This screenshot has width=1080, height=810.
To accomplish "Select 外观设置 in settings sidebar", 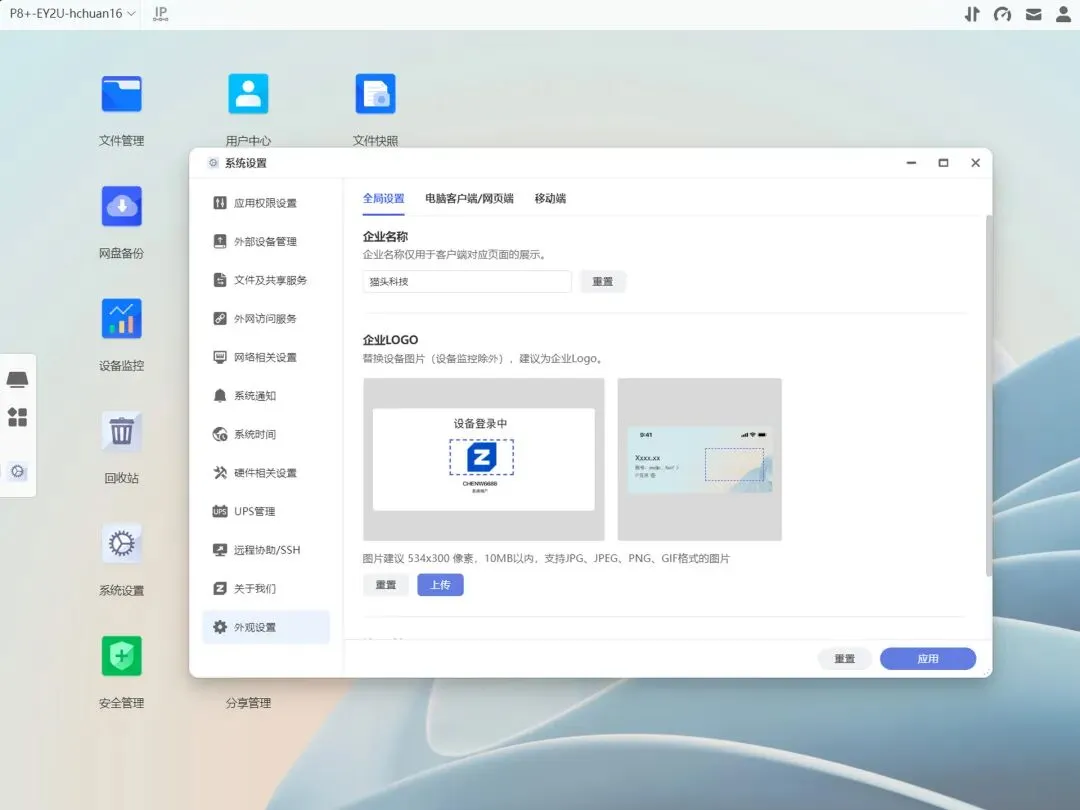I will [266, 627].
